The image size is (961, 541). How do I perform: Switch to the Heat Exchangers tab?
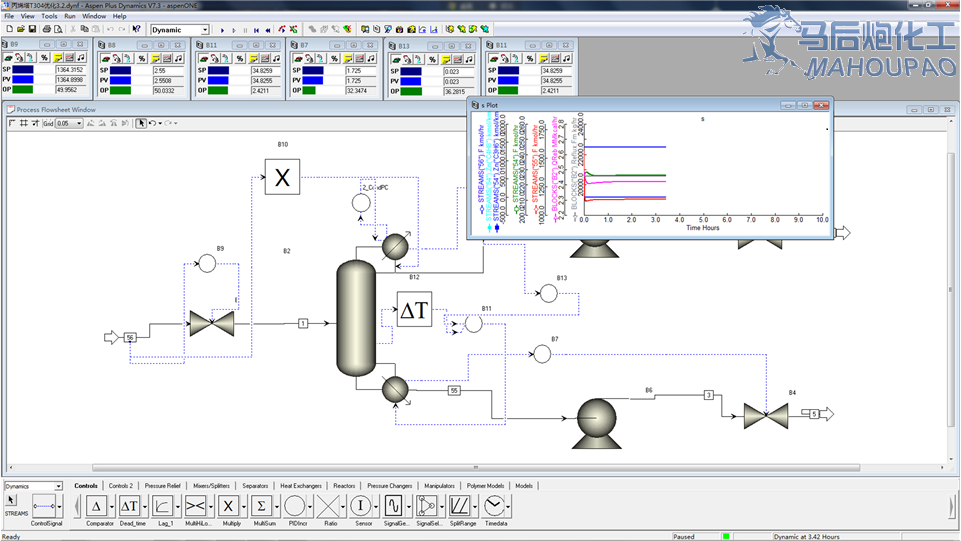pos(301,485)
